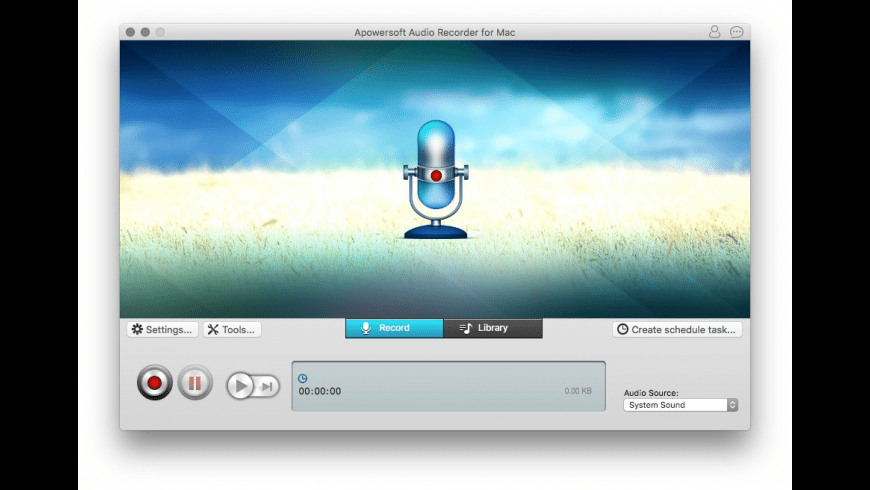Viewport: 870px width, 490px height.
Task: Open the Settings dialog
Action: point(163,330)
